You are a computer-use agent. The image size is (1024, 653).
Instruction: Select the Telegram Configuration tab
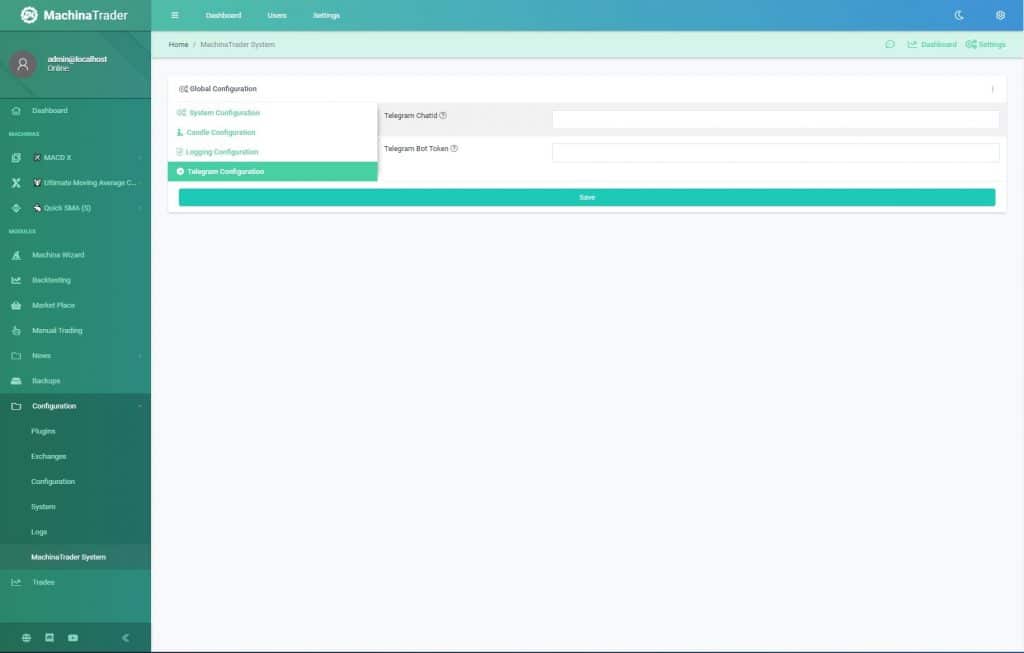click(x=273, y=172)
